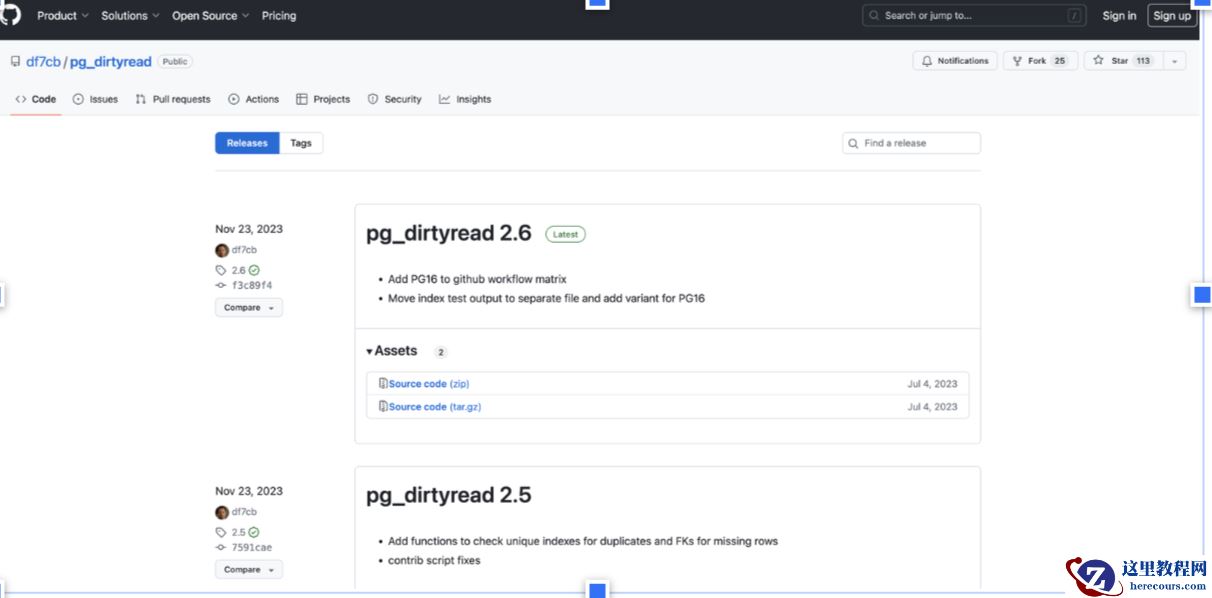Open commit f3c89f4 link

click(x=251, y=285)
